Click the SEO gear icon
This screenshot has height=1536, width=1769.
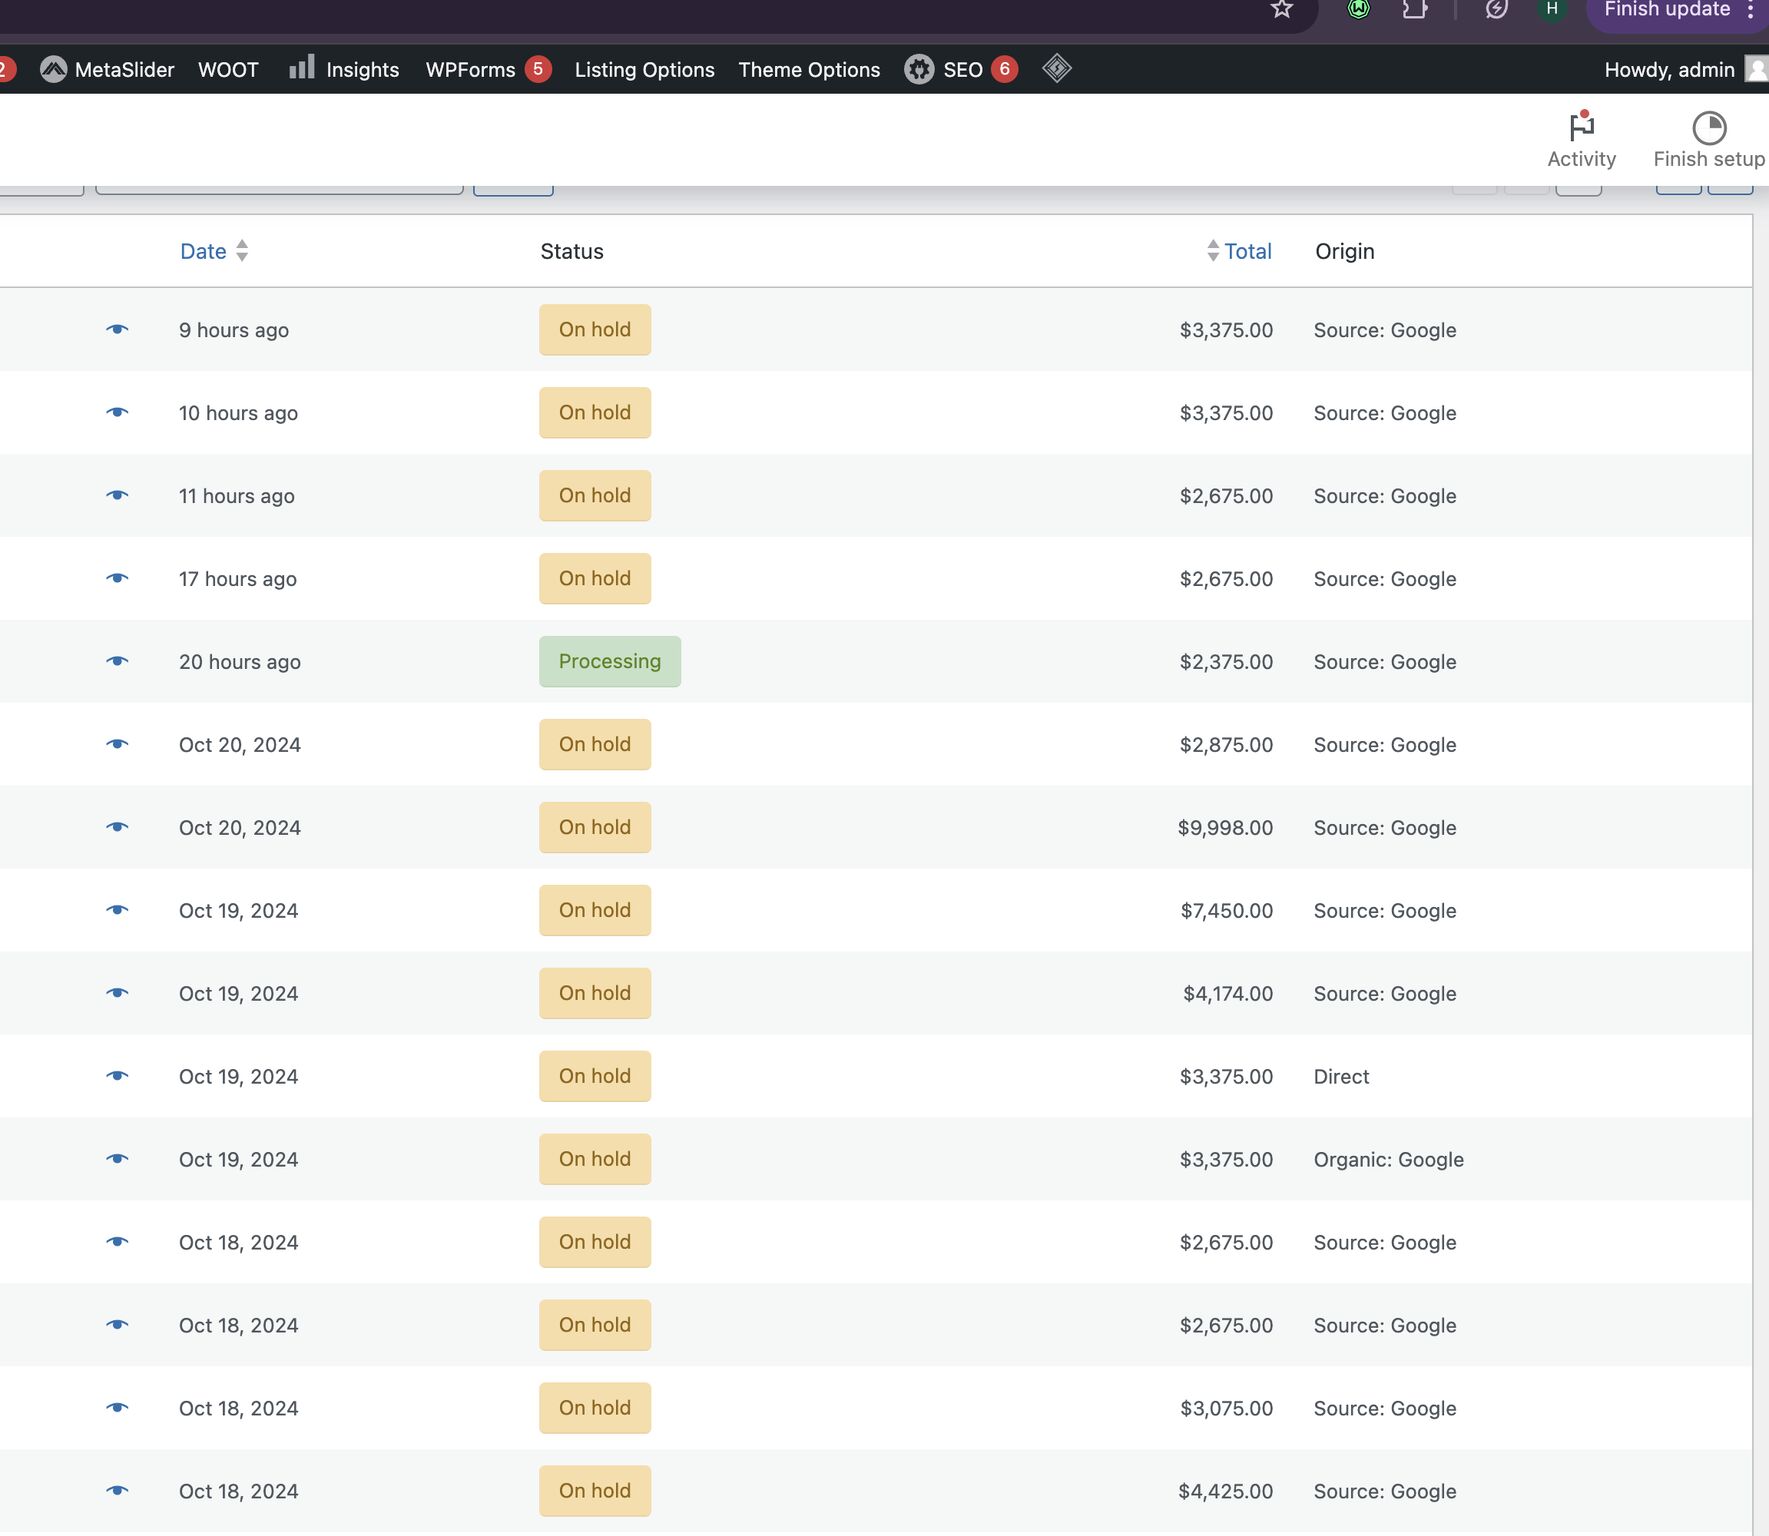[x=919, y=69]
